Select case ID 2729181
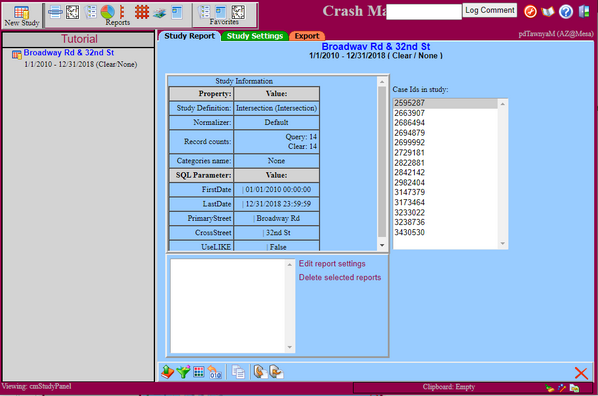The image size is (598, 396). pyautogui.click(x=445, y=153)
